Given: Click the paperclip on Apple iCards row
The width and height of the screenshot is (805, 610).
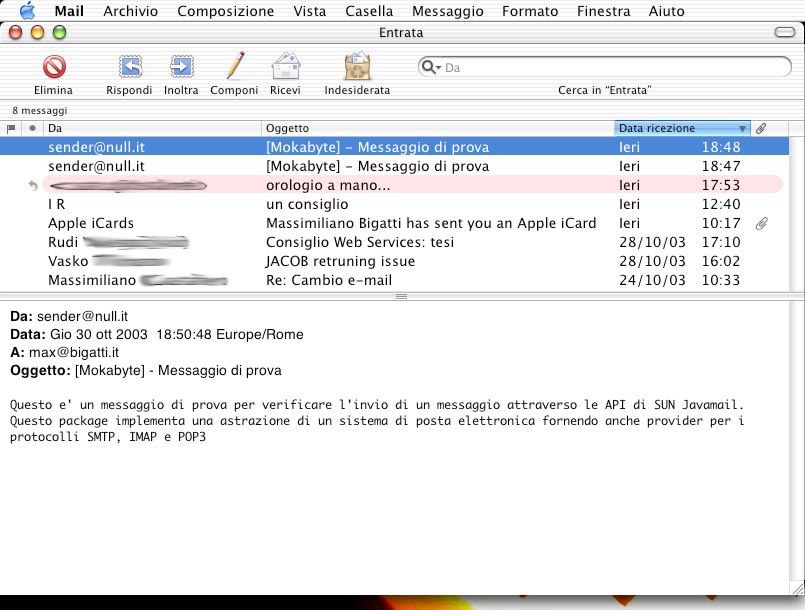Looking at the screenshot, I should pyautogui.click(x=761, y=223).
